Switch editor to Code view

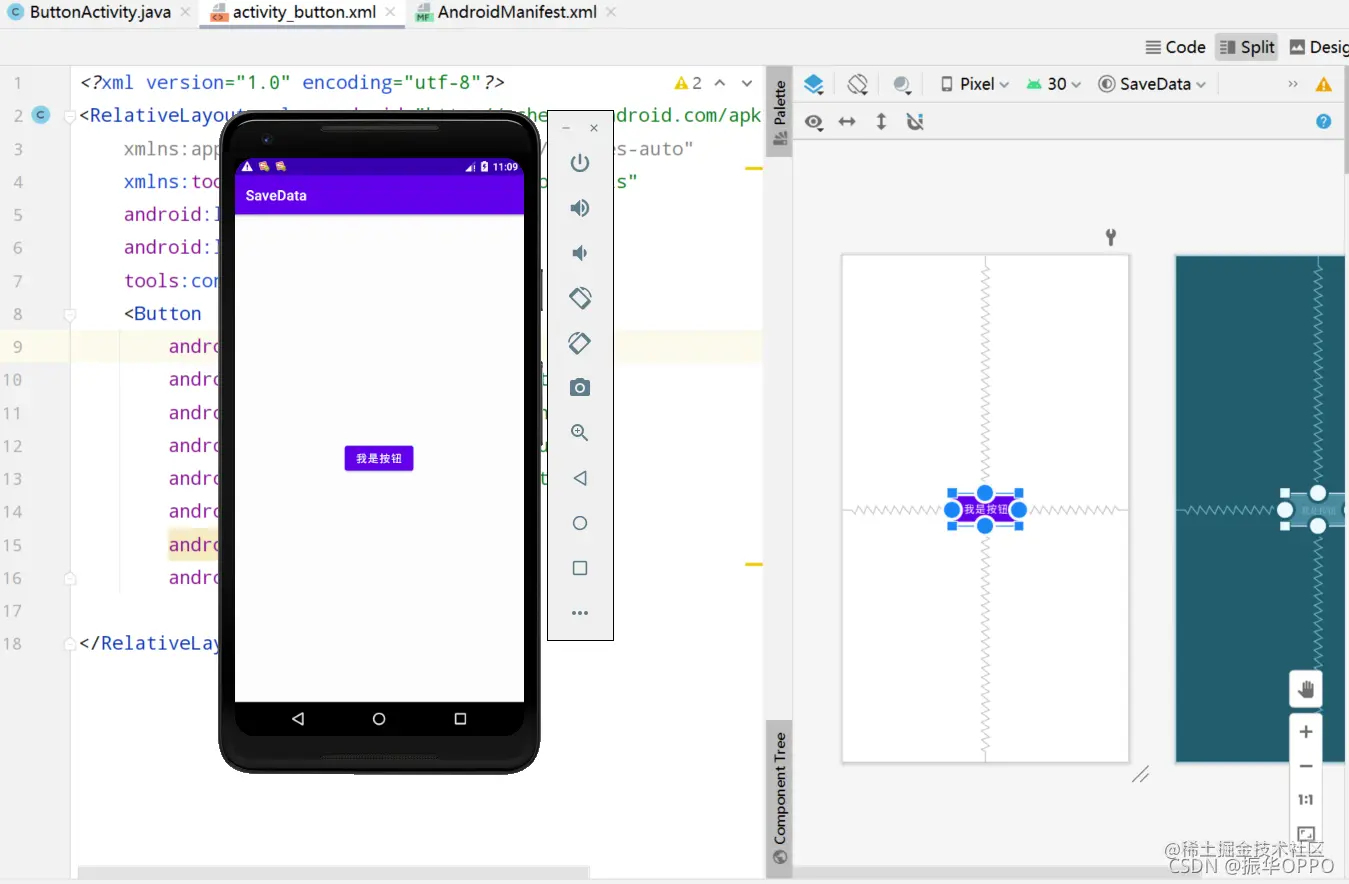coord(1175,47)
